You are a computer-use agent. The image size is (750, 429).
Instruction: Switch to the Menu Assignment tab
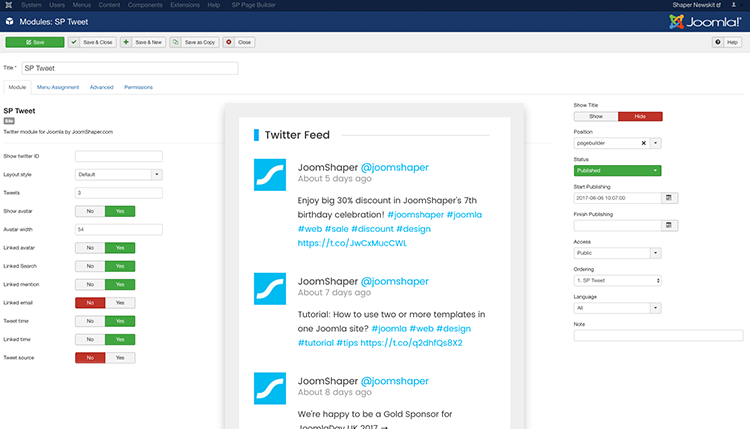(x=58, y=88)
